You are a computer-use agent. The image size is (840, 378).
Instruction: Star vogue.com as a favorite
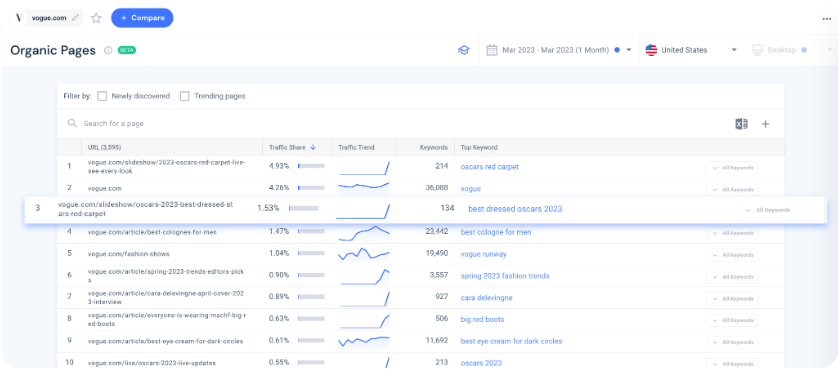pos(96,18)
